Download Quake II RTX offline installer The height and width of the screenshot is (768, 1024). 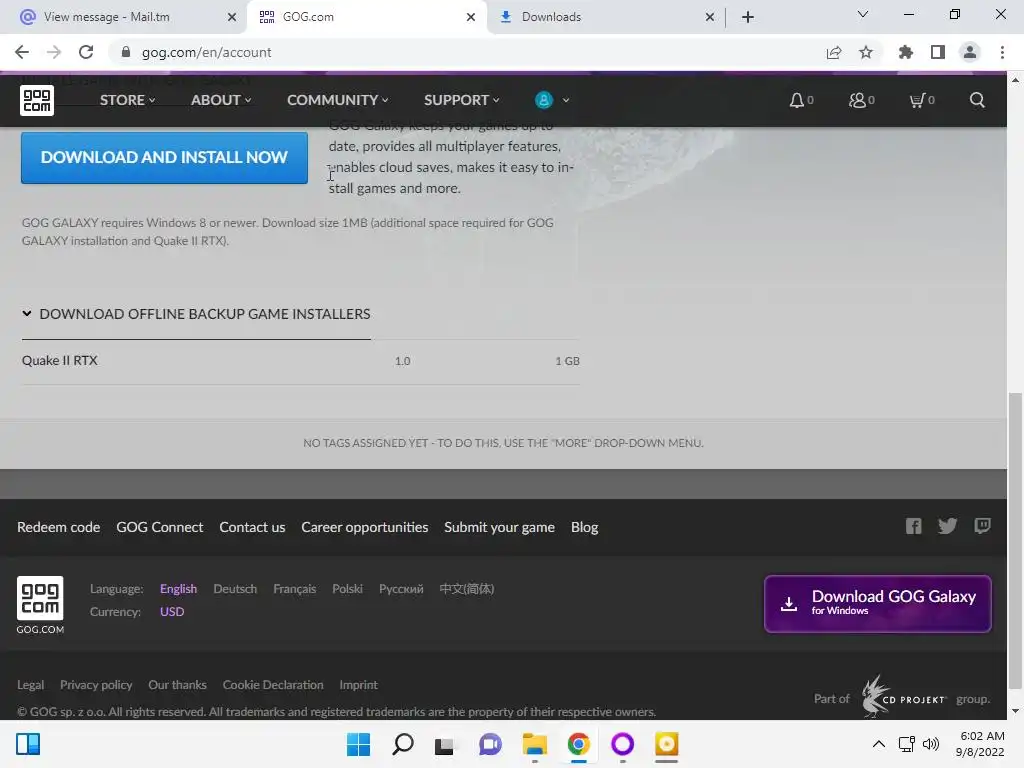point(300,360)
